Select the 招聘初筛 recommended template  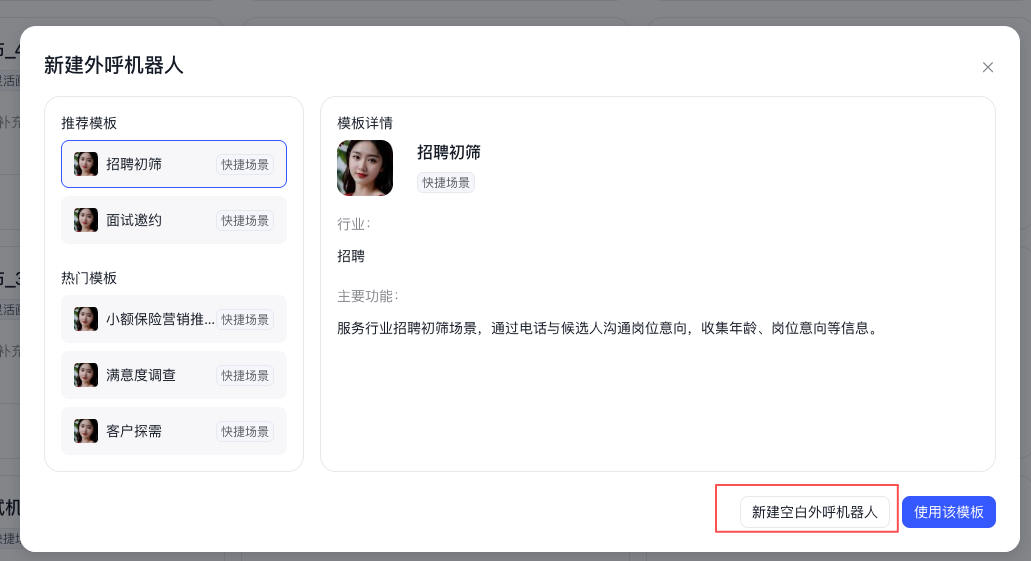click(x=134, y=164)
